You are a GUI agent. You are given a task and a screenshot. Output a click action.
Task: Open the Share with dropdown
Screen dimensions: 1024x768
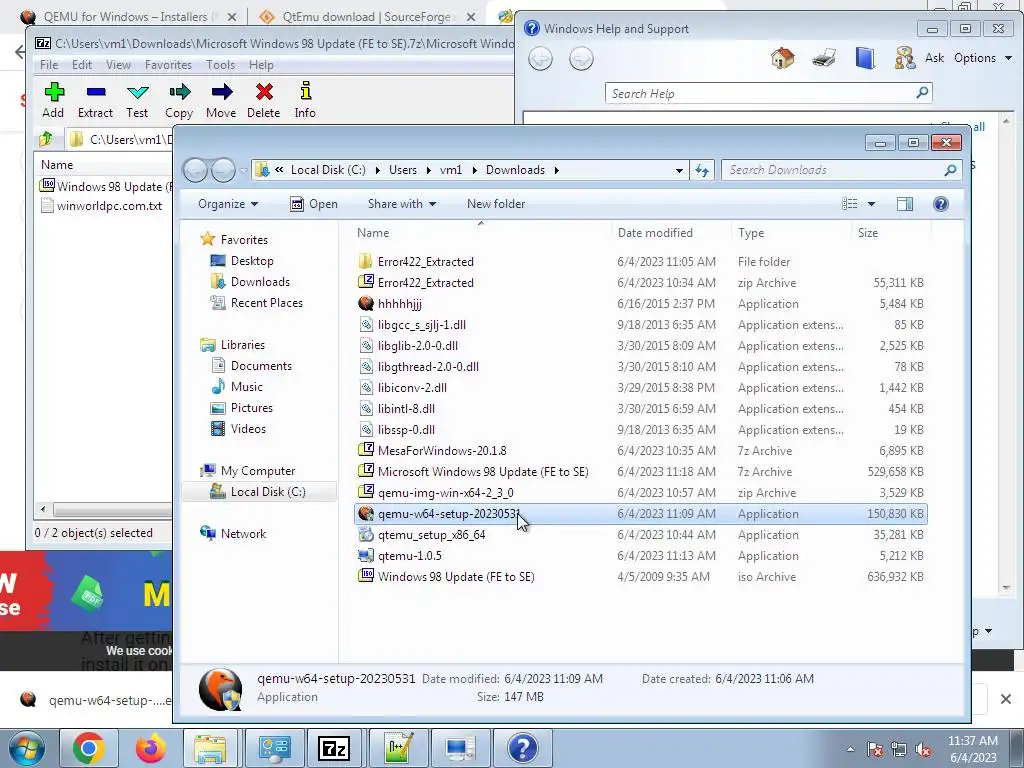(x=402, y=204)
